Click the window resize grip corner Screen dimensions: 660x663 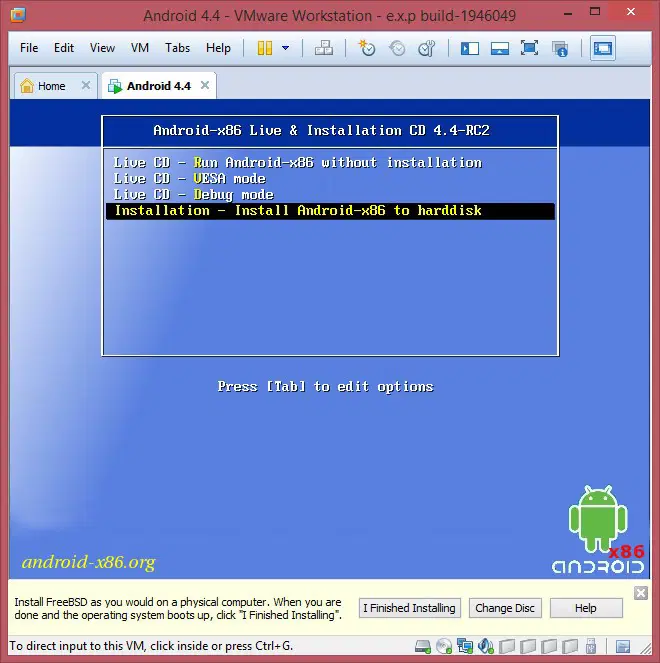[x=645, y=648]
